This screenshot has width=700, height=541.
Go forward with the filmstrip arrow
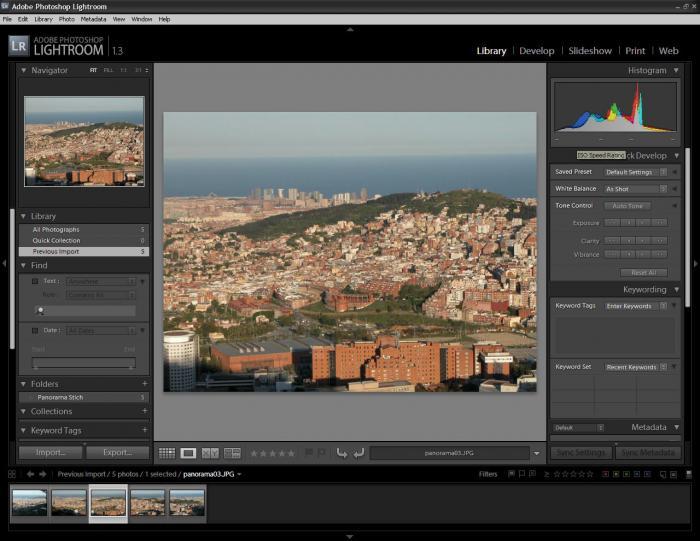(x=42, y=474)
